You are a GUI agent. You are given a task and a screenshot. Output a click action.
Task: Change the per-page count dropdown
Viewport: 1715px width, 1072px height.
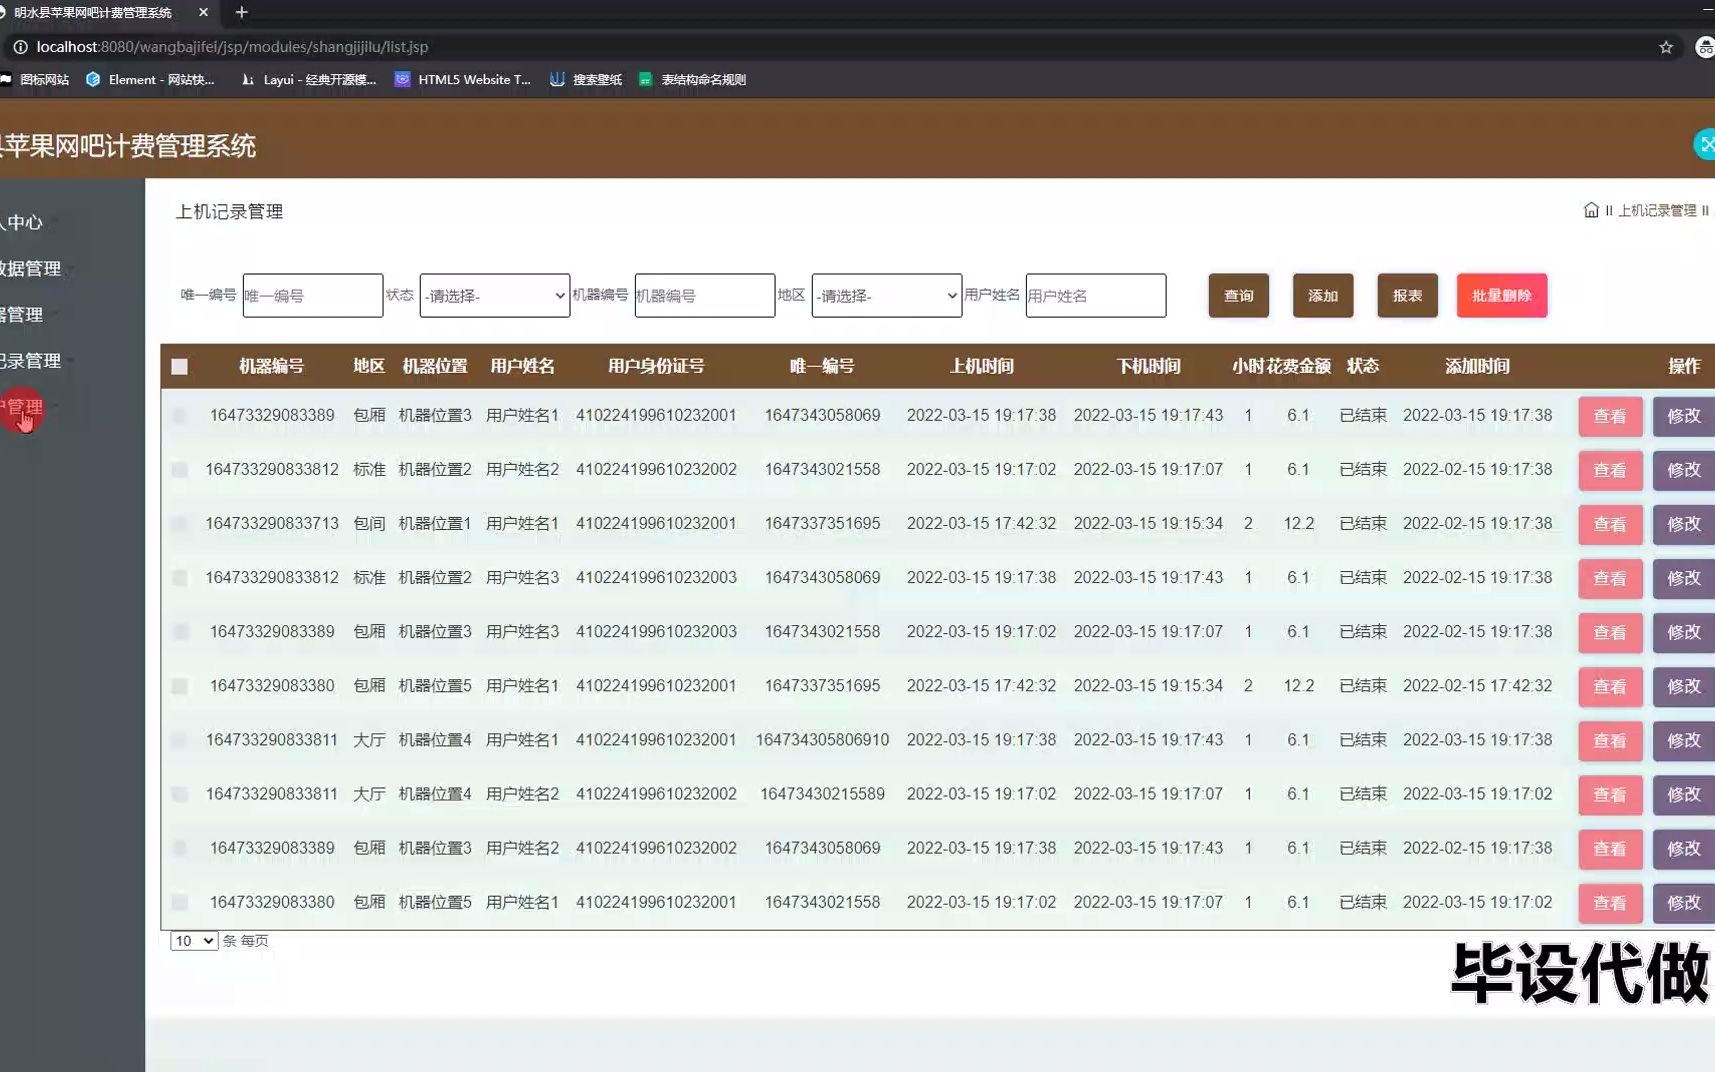click(x=193, y=941)
